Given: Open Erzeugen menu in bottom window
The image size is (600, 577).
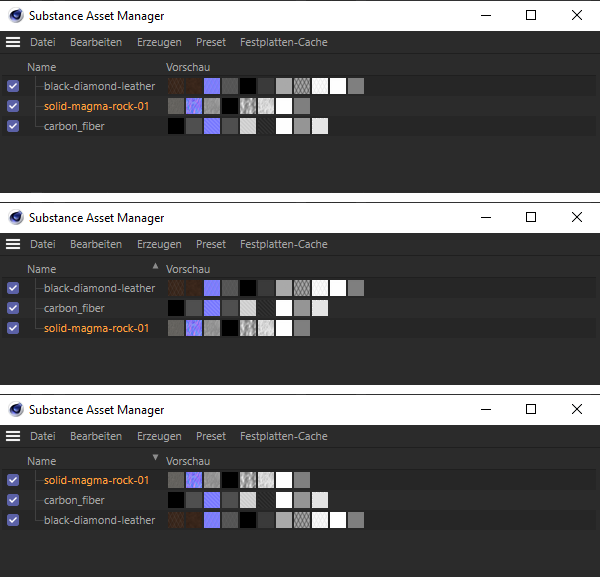Looking at the screenshot, I should pos(159,436).
